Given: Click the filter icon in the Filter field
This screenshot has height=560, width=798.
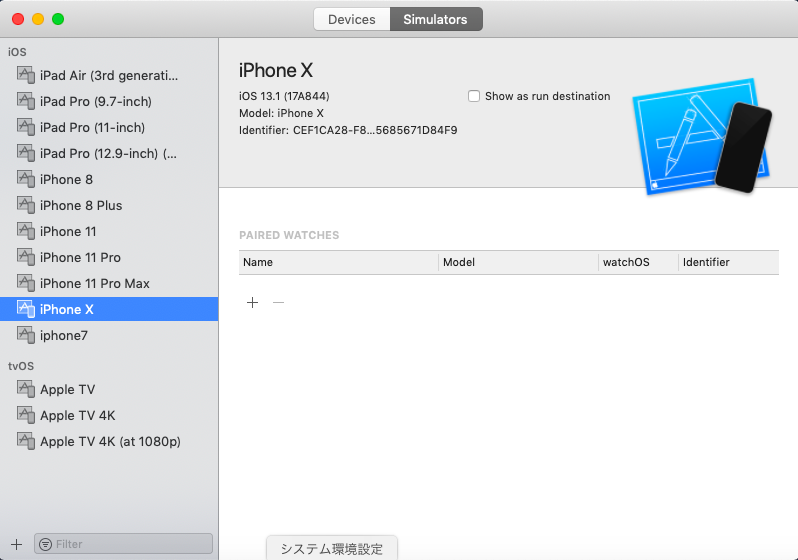Looking at the screenshot, I should point(45,544).
